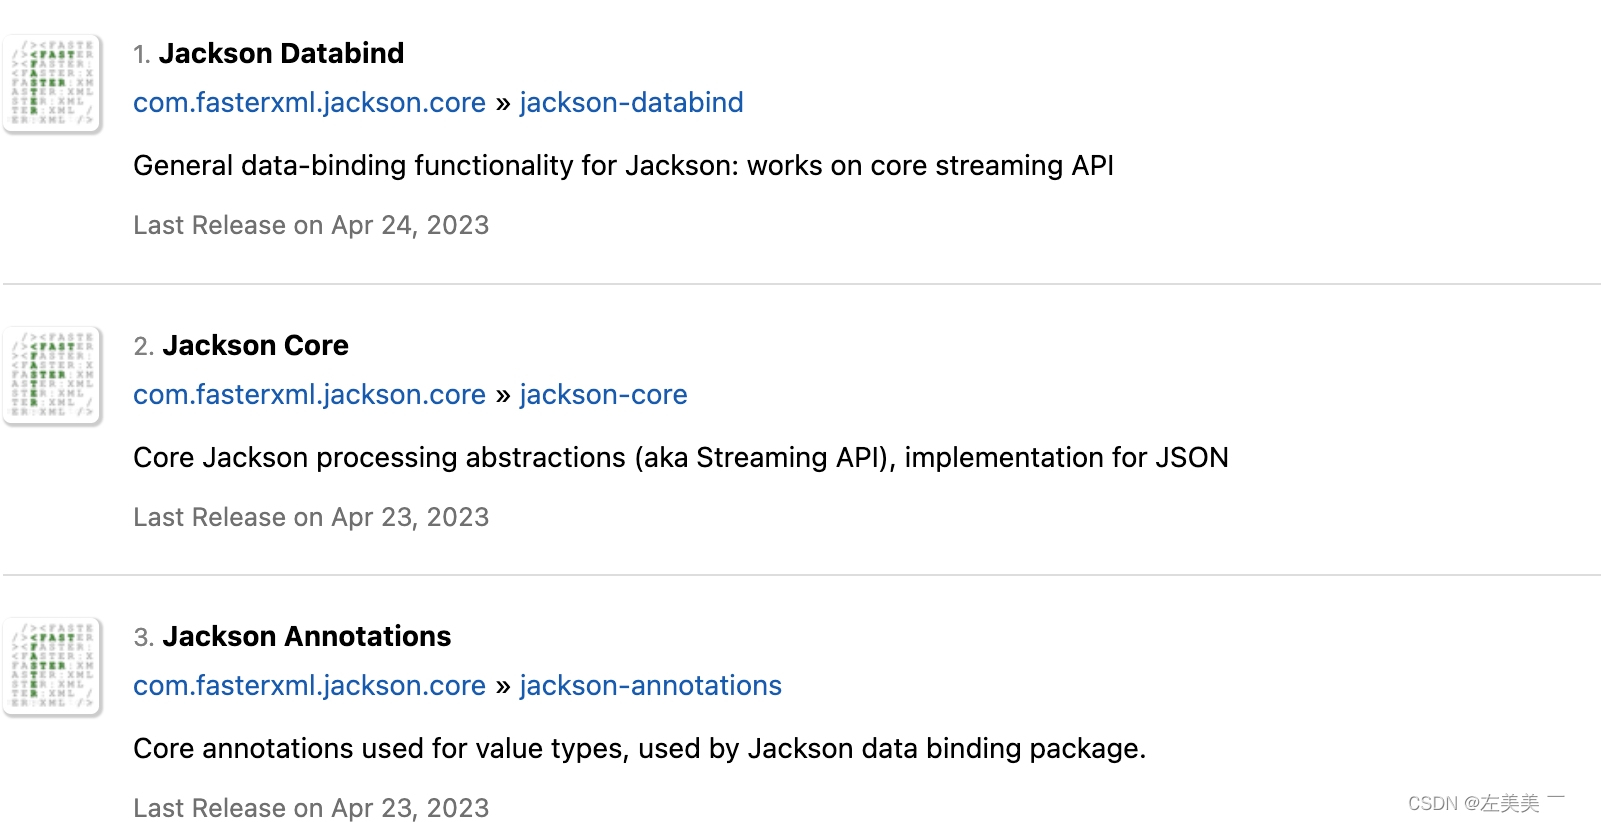Click the 'Core Jackson processing abstractions' description
The image size is (1601, 822).
click(680, 457)
